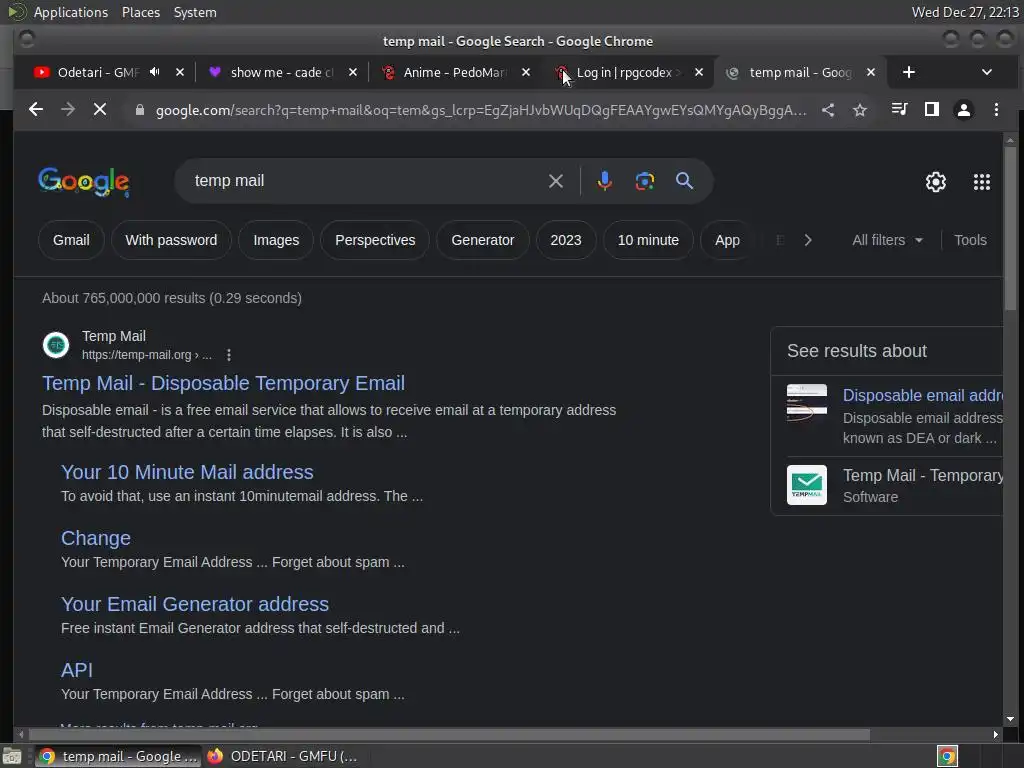View site info via the padlock icon
1024x768 pixels.
(x=139, y=110)
